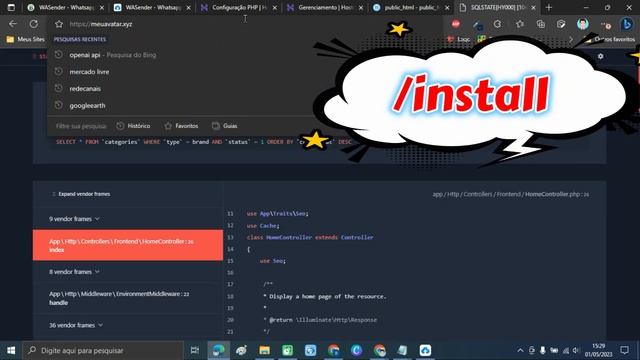Show more bookmarks bar overflow chevron
Screen dimensions: 640x360
tap(571, 39)
